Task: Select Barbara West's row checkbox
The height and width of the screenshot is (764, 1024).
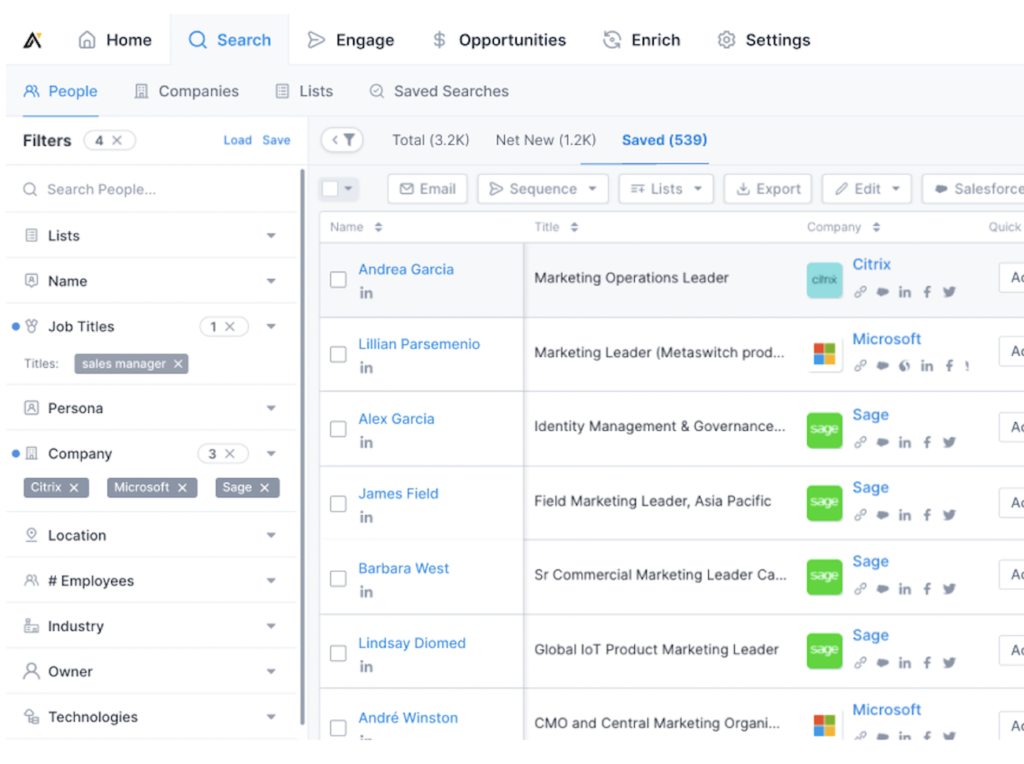Action: 338,579
